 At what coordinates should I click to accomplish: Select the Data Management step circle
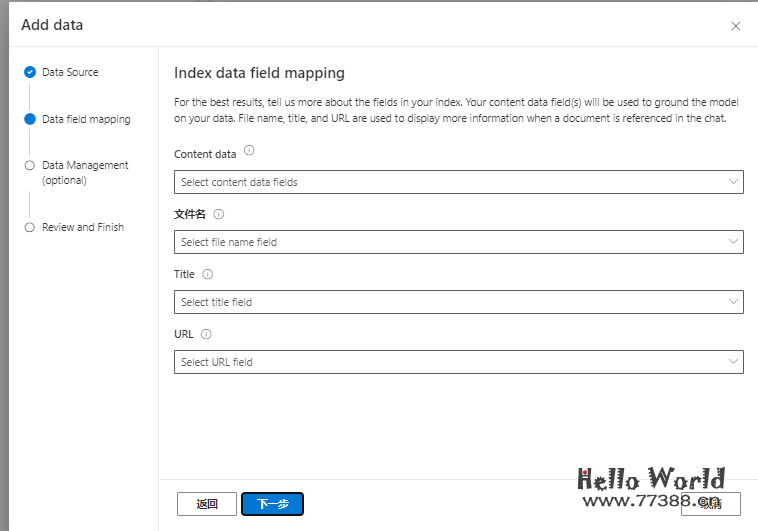29,166
